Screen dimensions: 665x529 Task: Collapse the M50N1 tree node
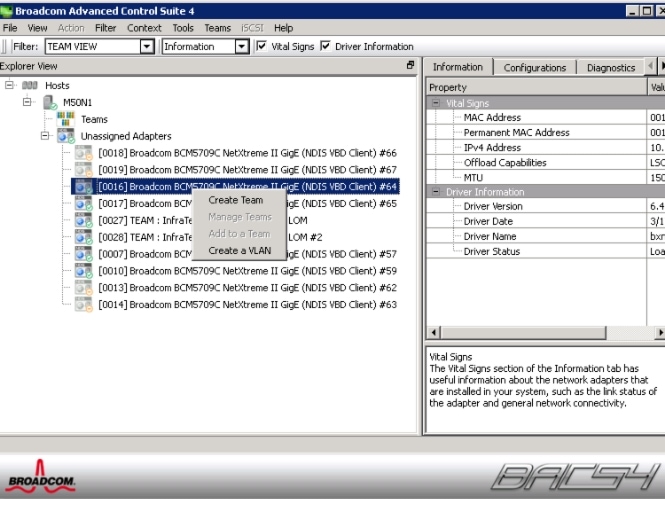tap(27, 102)
